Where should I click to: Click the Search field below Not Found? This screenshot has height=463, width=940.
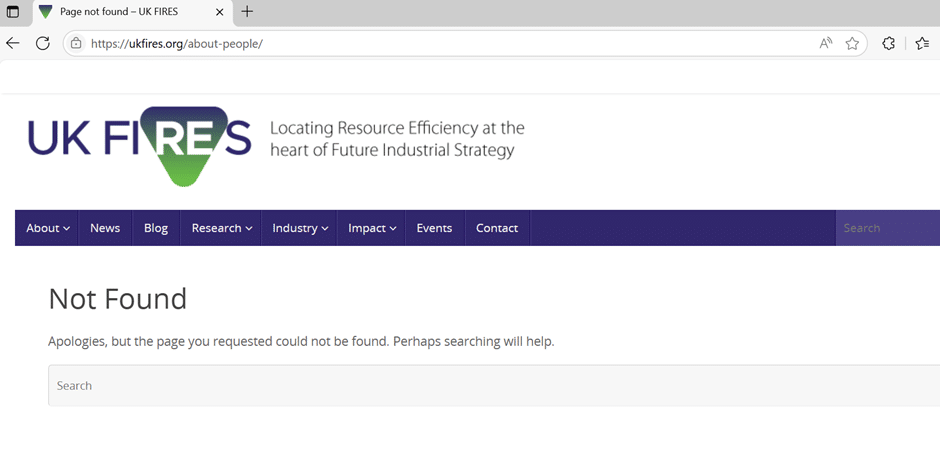coord(494,385)
